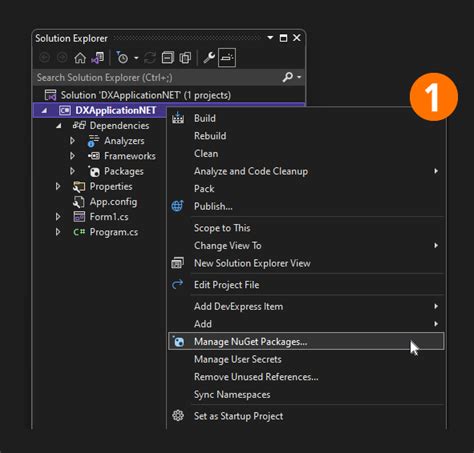Open the Solution Explorer window options dropdown

[270, 38]
